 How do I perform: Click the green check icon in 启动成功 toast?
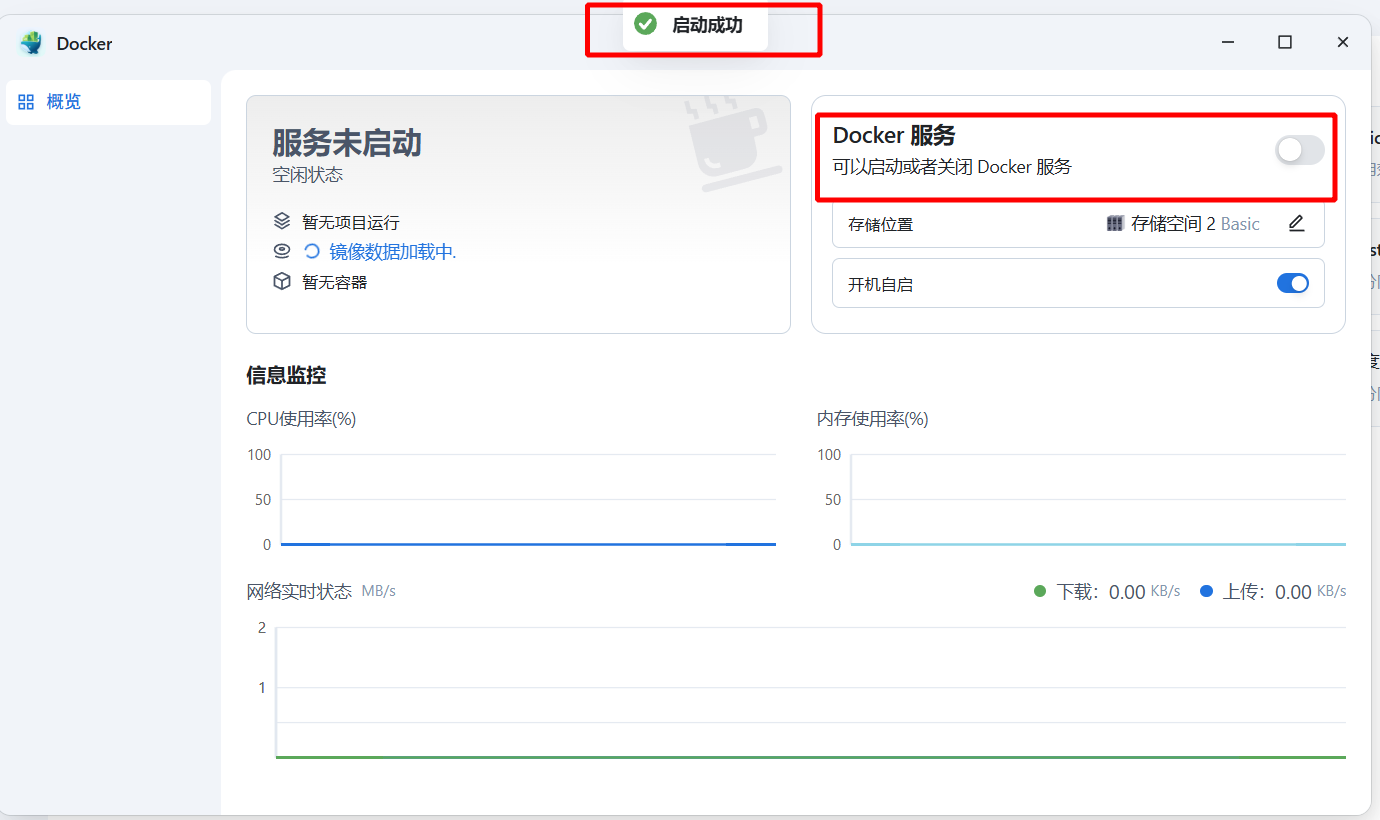click(x=646, y=24)
